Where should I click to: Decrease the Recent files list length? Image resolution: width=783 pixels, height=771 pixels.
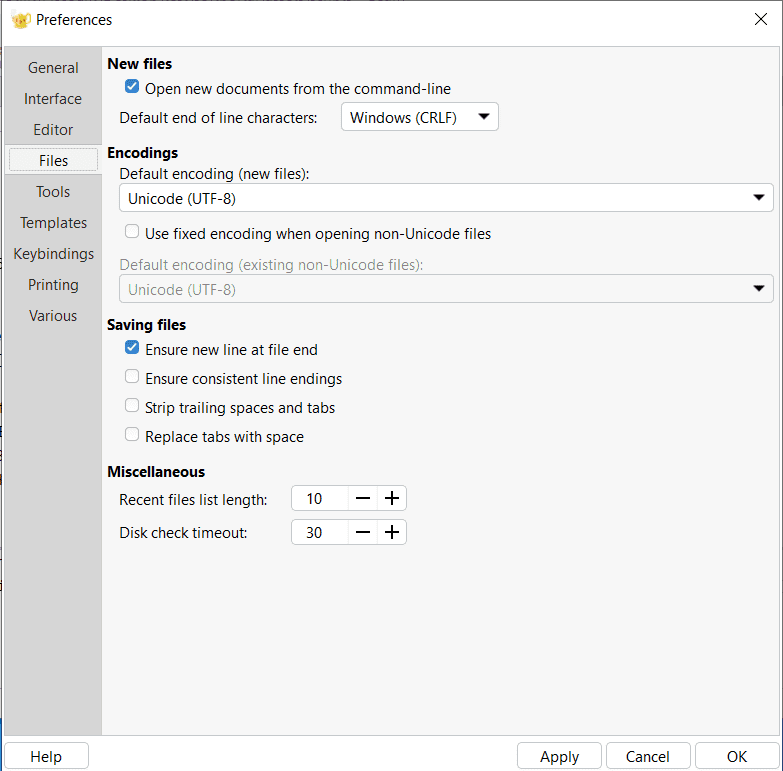363,498
